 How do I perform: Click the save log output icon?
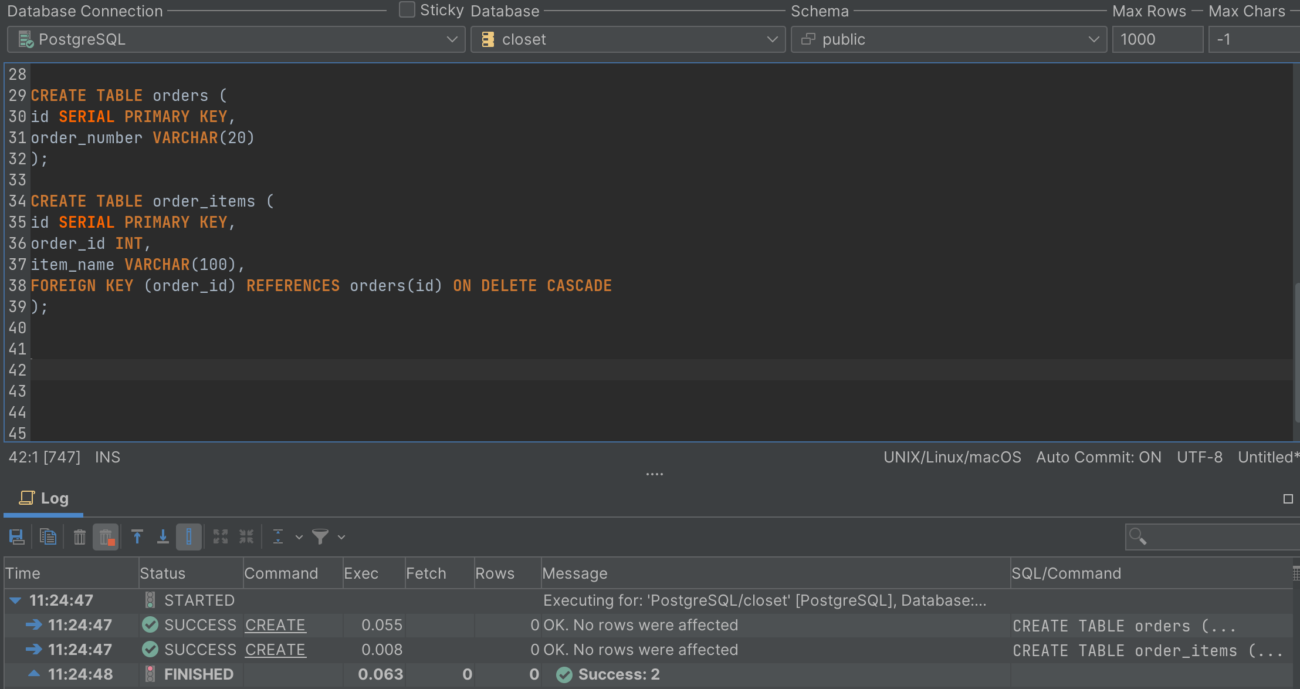[x=16, y=536]
